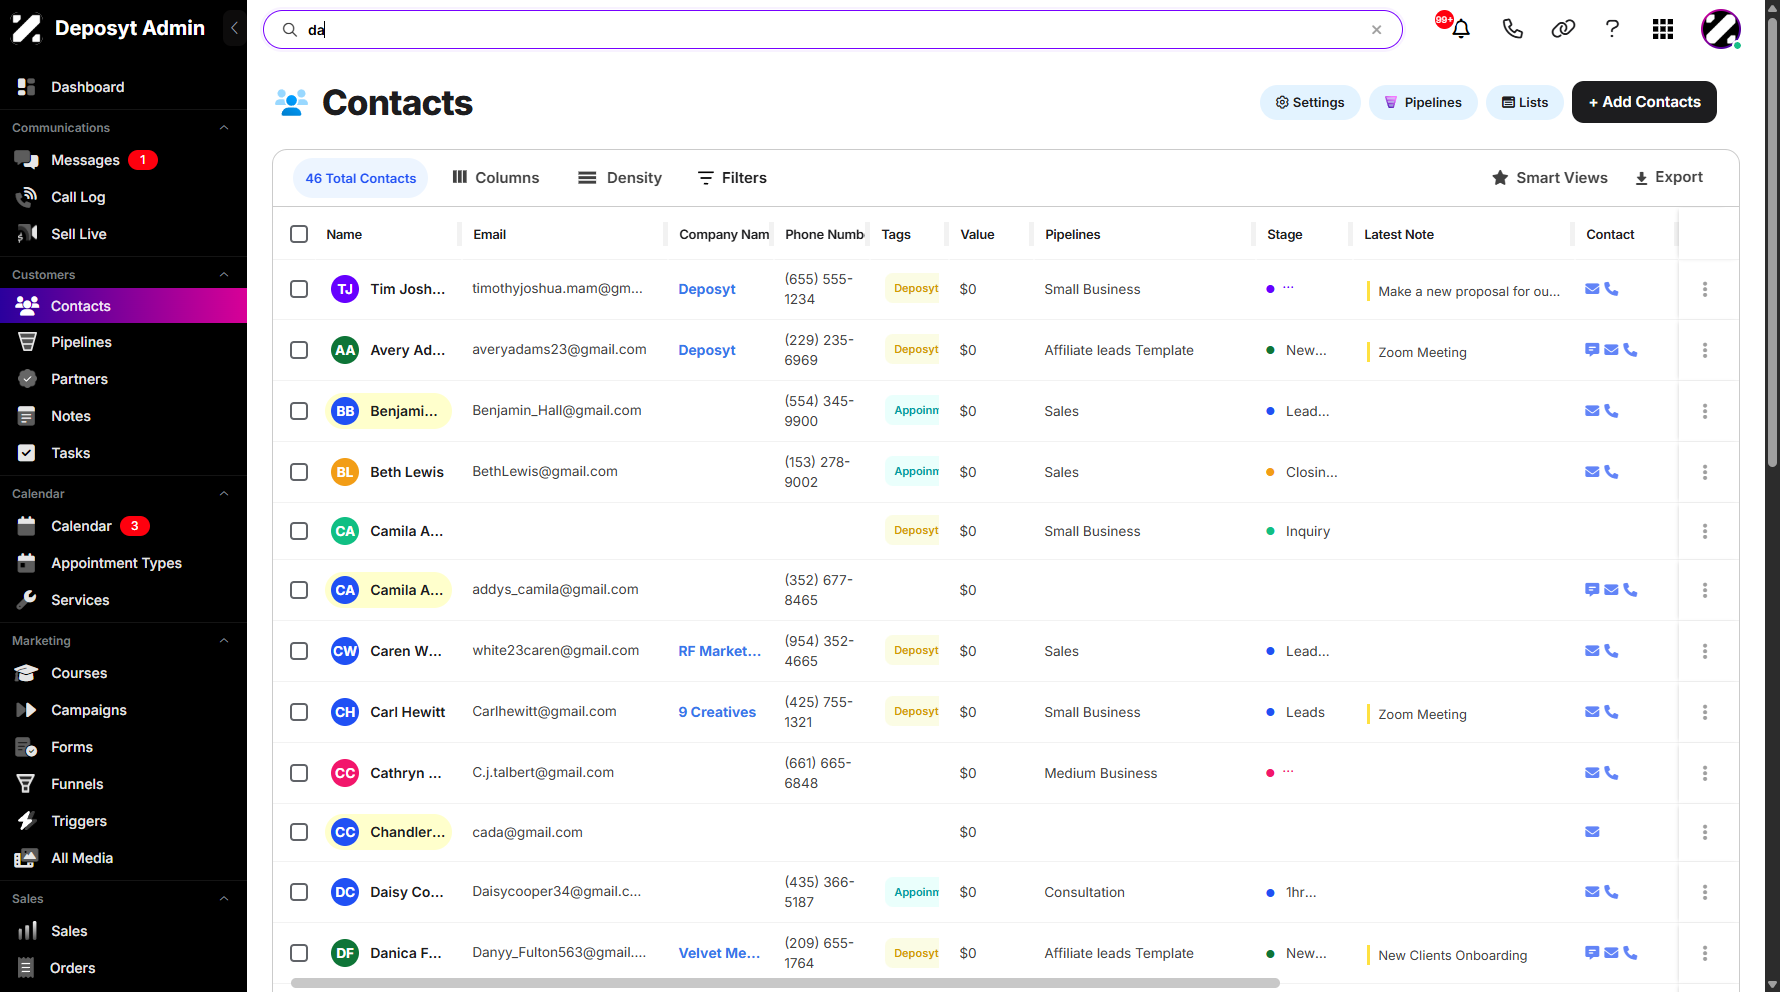Collapse the Calendar sidebar section

[224, 494]
